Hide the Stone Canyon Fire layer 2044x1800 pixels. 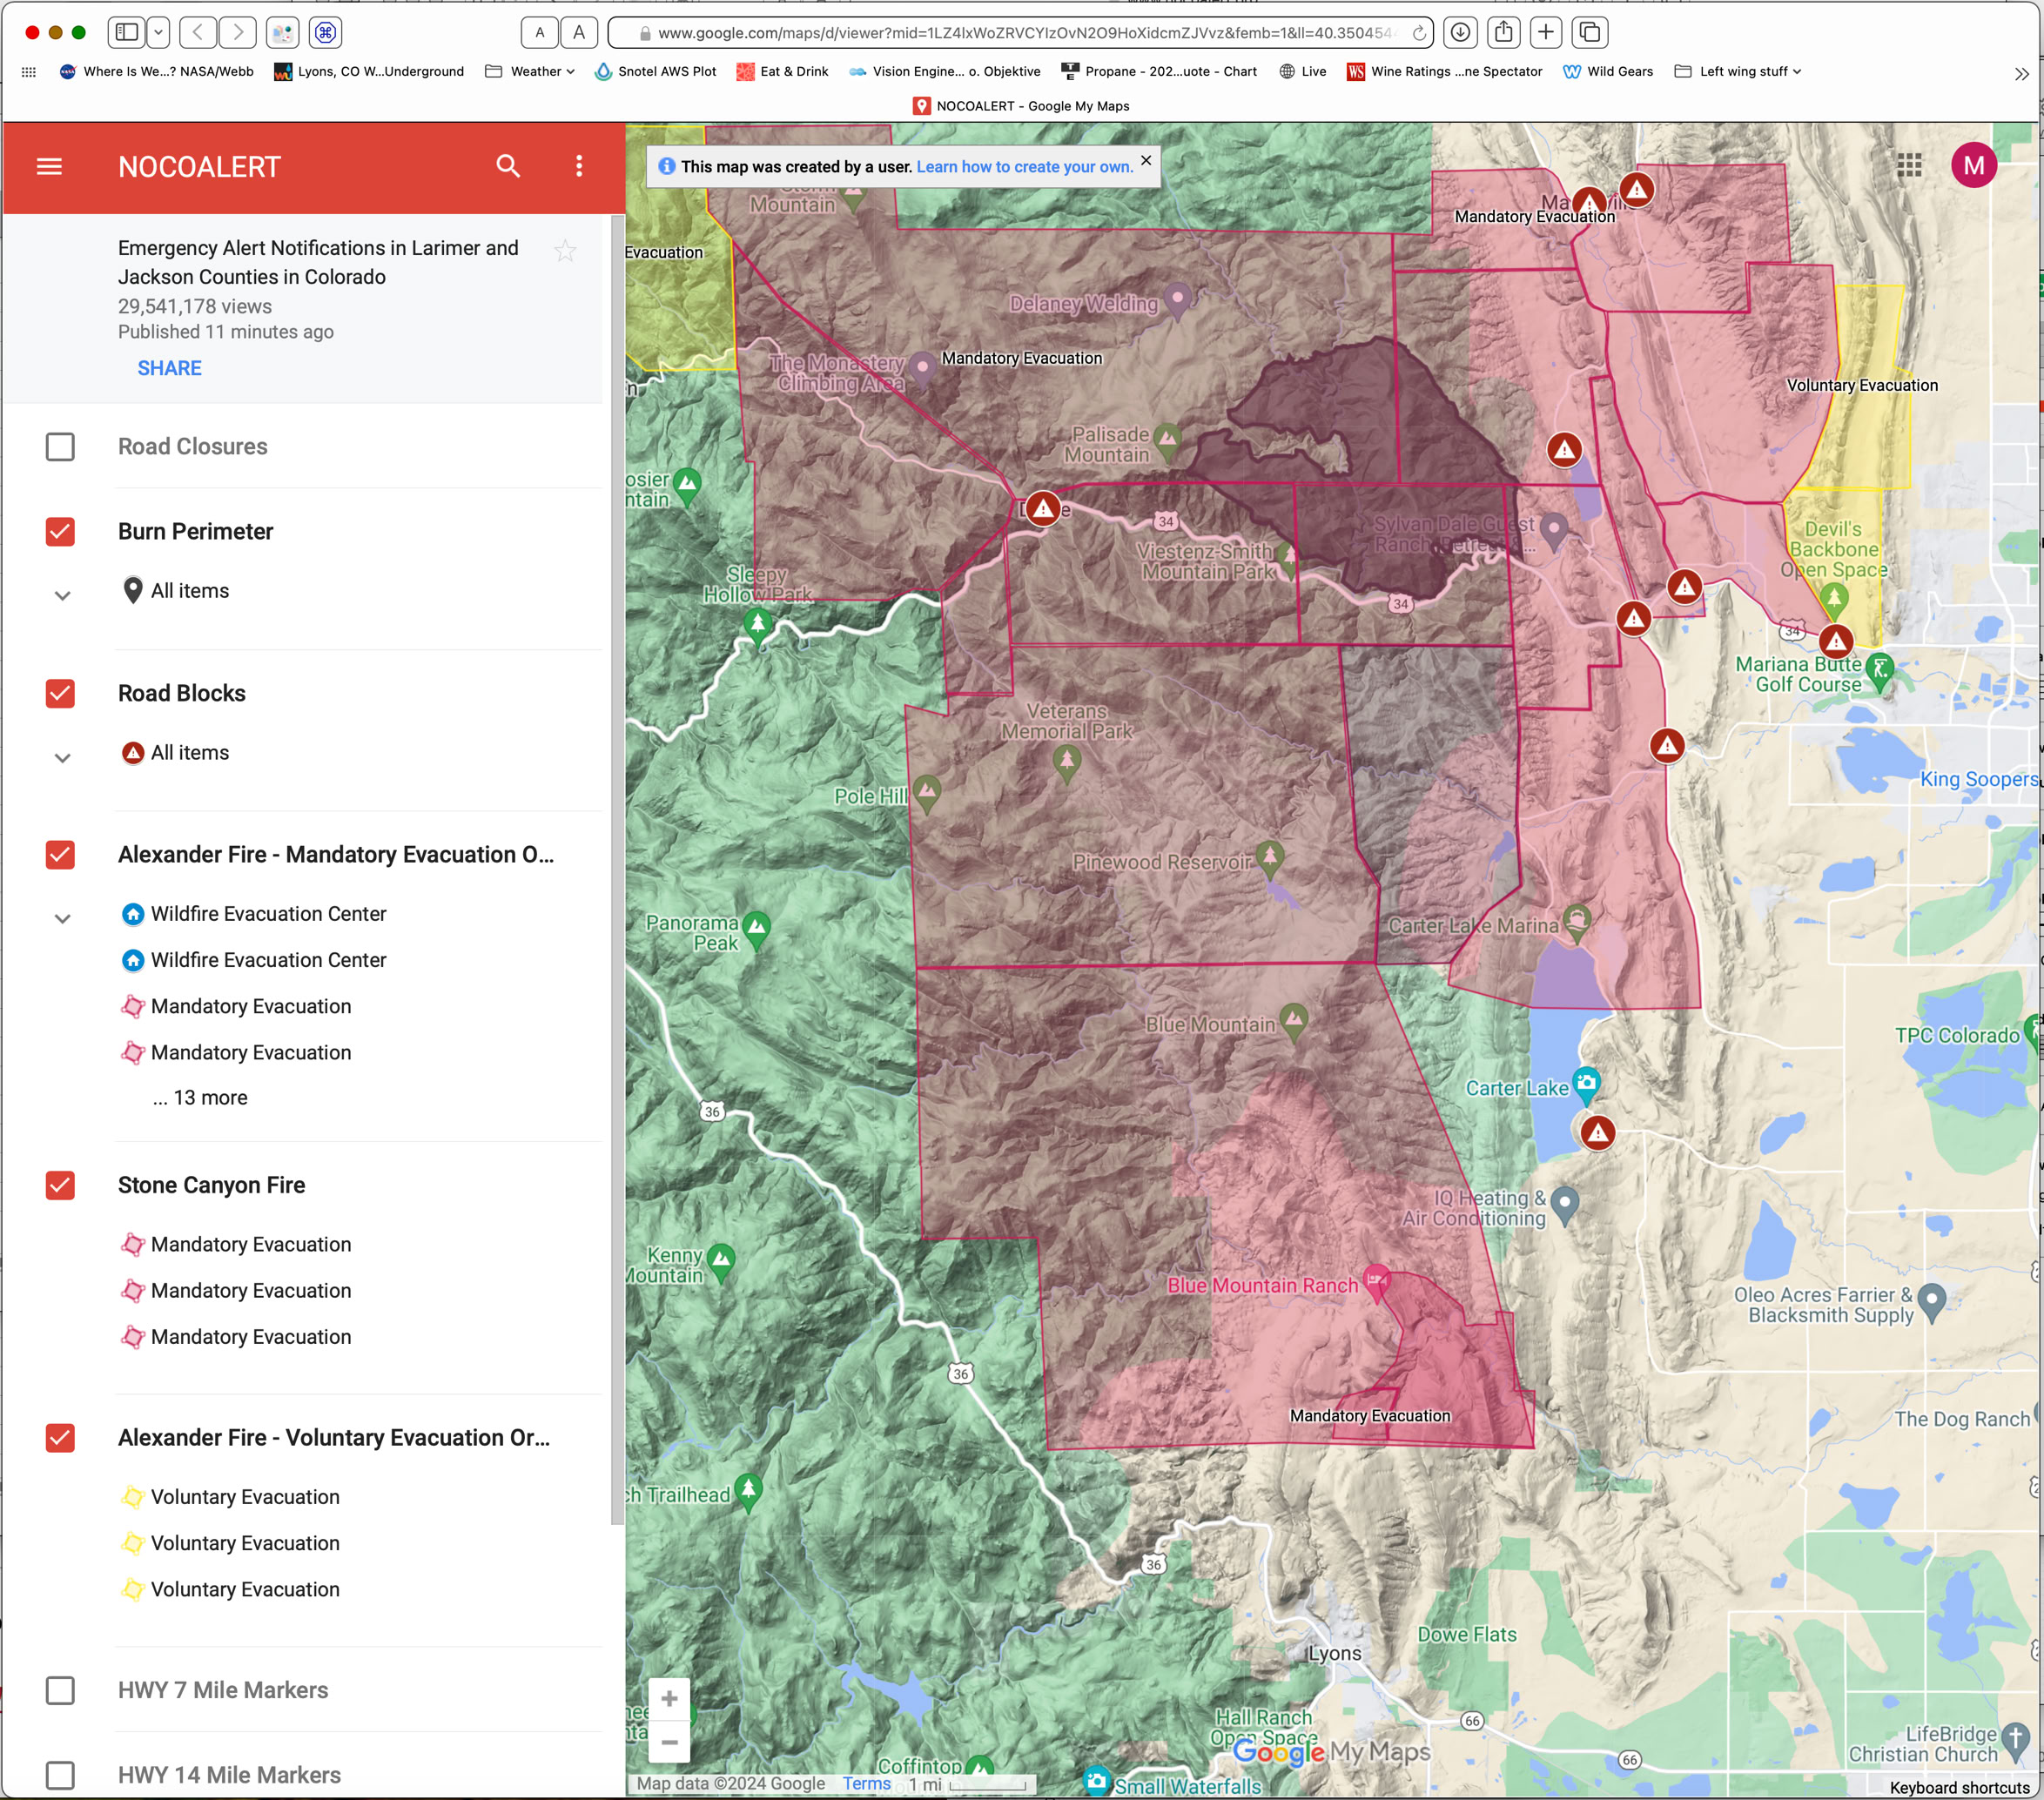[60, 1185]
